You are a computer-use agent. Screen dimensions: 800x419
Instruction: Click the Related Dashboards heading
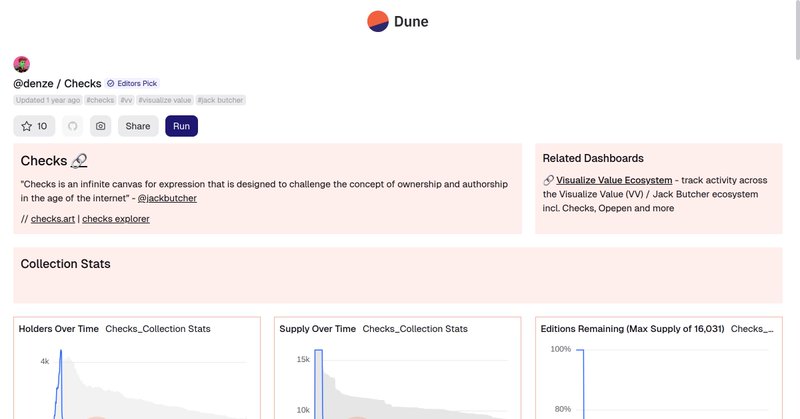point(593,158)
